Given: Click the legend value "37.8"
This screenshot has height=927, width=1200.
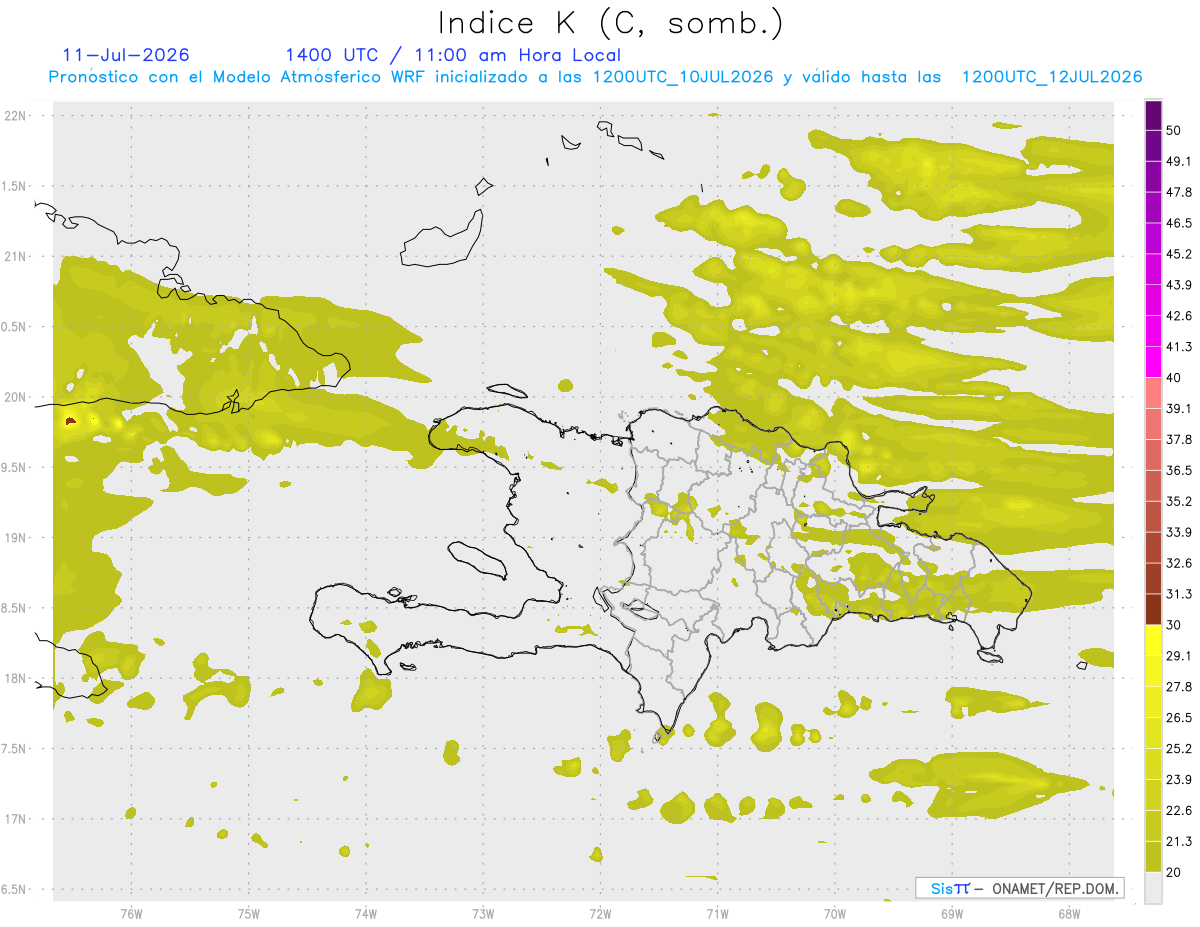Looking at the screenshot, I should click(1179, 439).
